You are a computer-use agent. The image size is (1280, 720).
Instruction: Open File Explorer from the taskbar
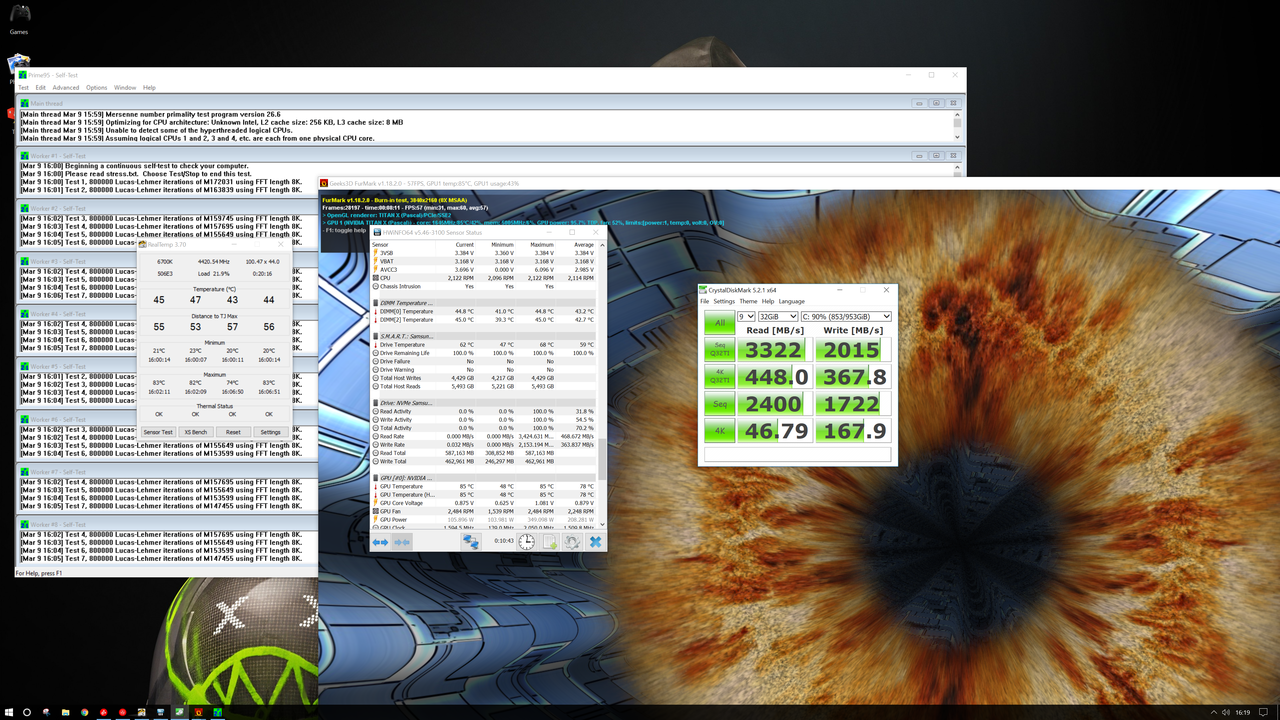pyautogui.click(x=65, y=712)
